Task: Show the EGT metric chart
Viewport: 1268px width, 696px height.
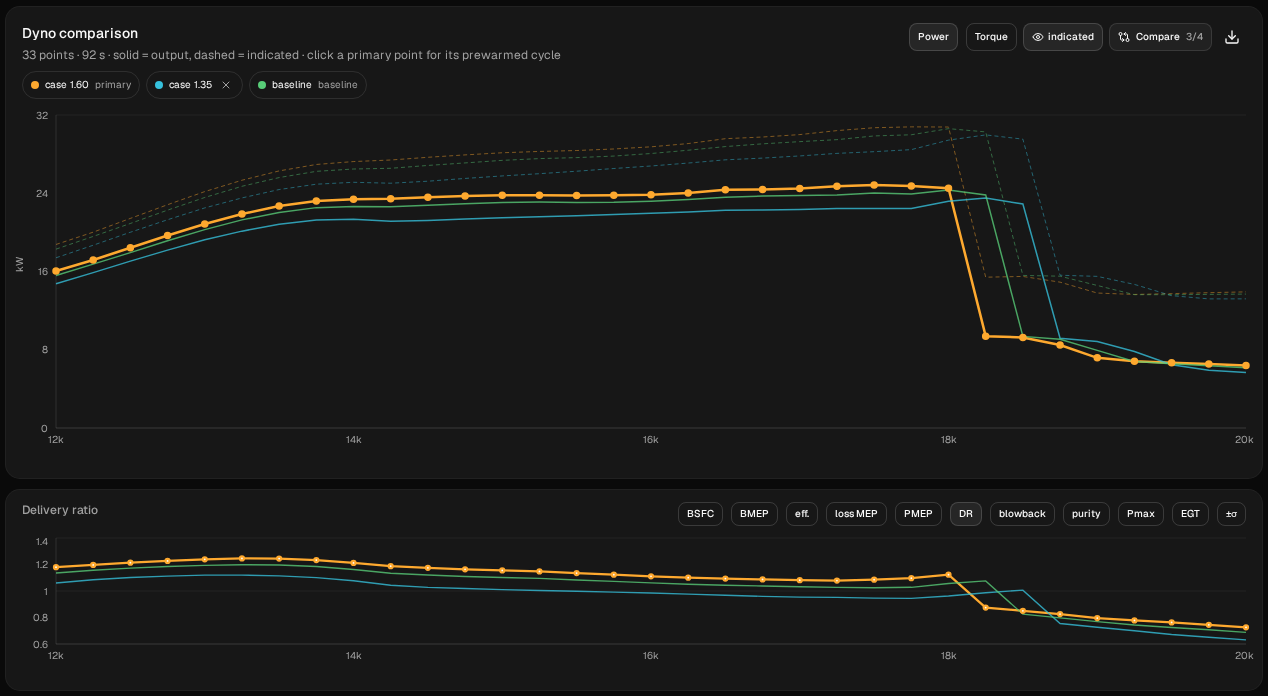Action: [1190, 514]
